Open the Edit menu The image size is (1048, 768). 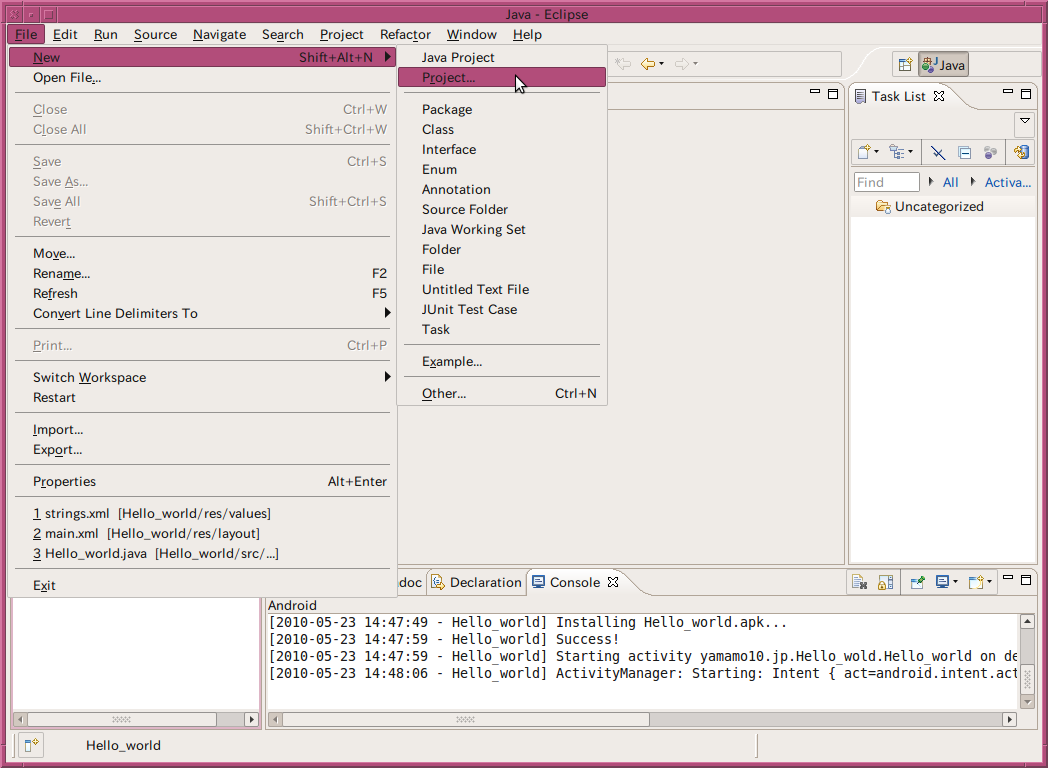[x=65, y=34]
